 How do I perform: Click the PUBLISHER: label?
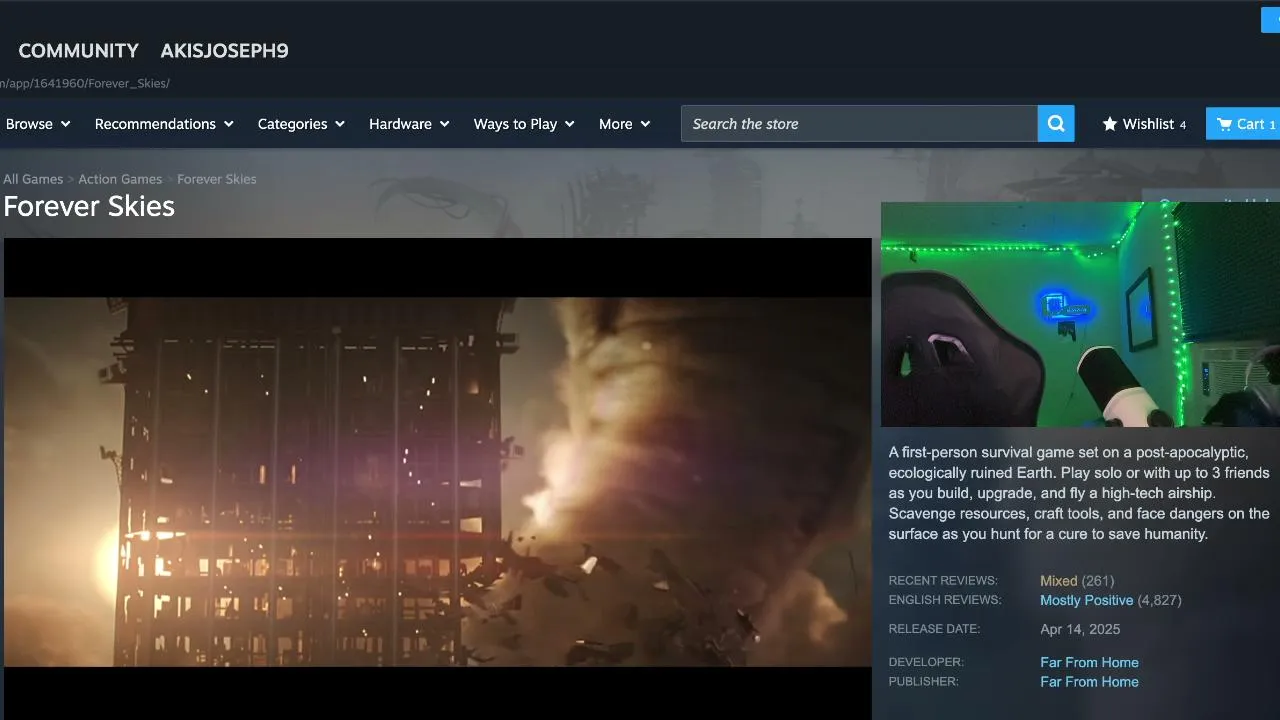[x=923, y=682]
